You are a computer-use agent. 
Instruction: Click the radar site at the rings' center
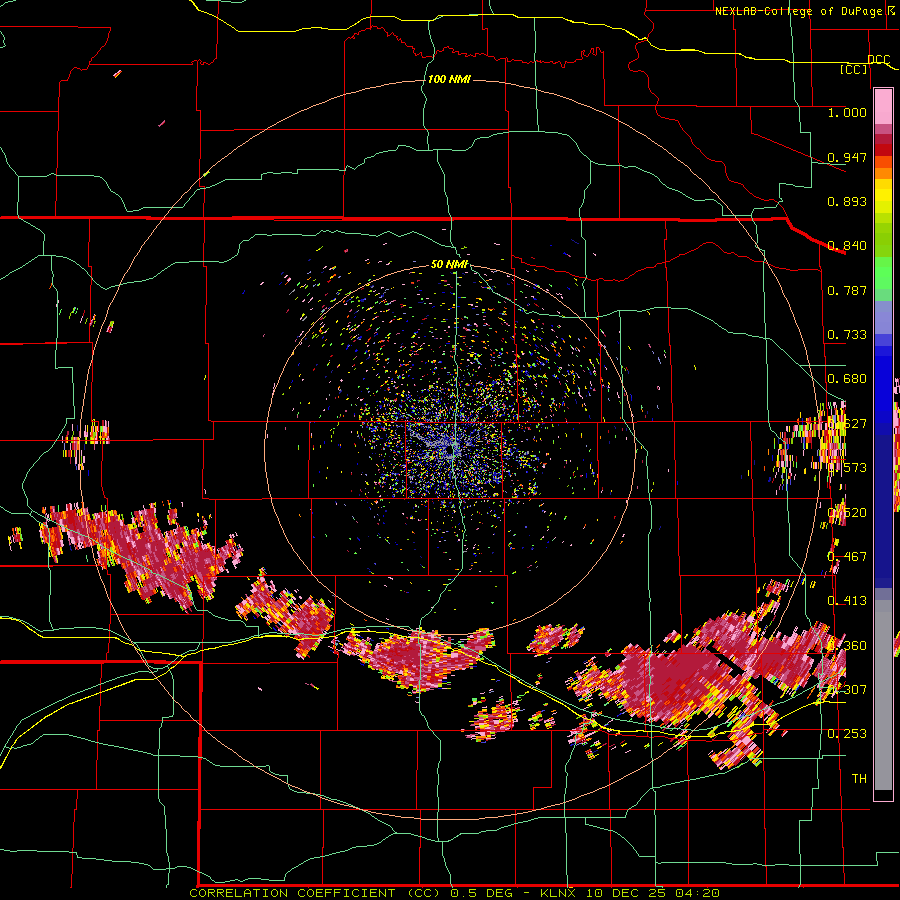(x=451, y=450)
